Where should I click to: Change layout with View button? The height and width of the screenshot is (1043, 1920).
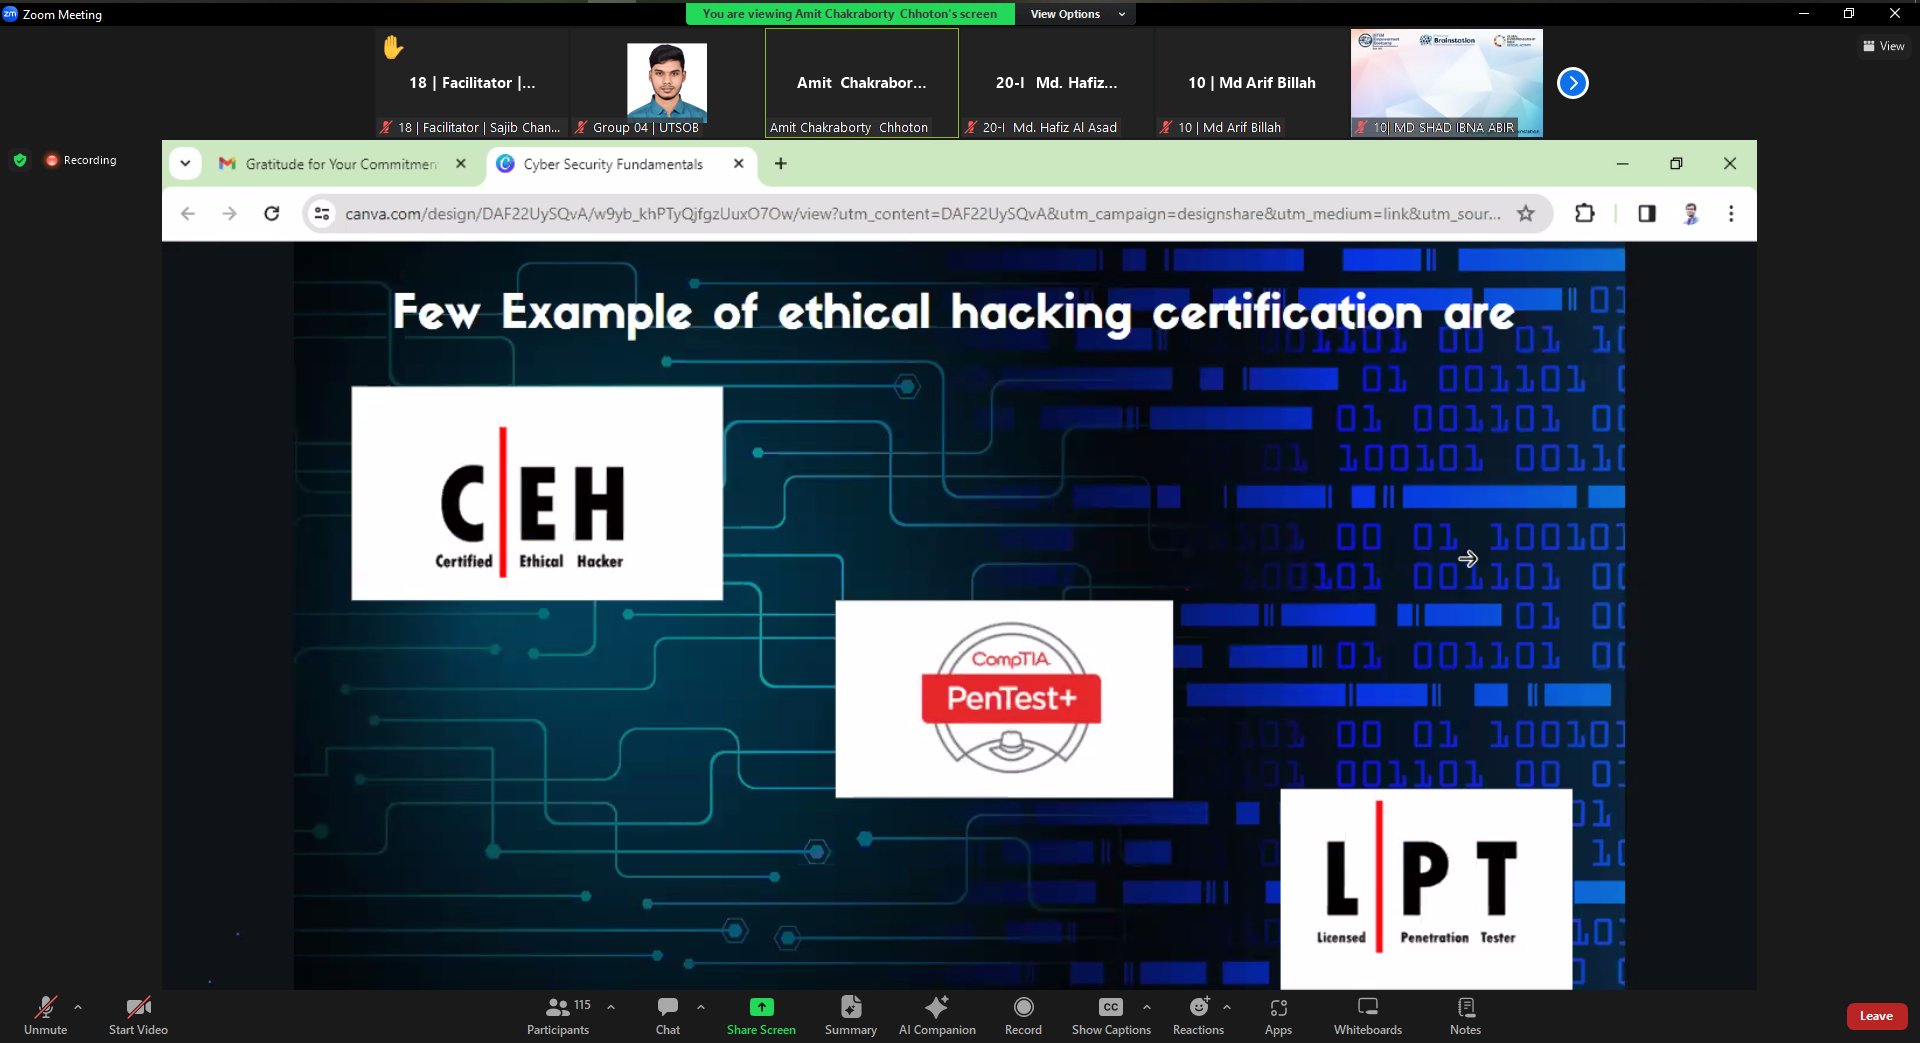tap(1883, 46)
